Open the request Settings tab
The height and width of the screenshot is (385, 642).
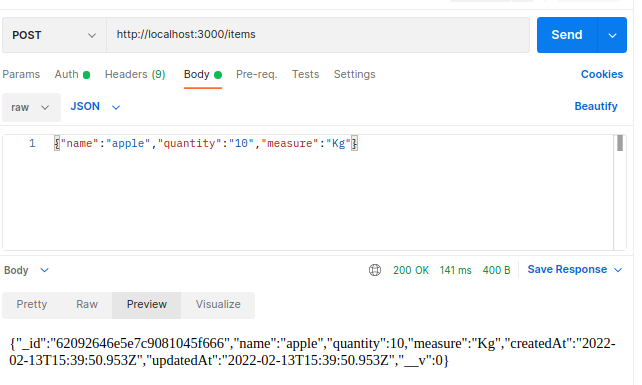355,74
